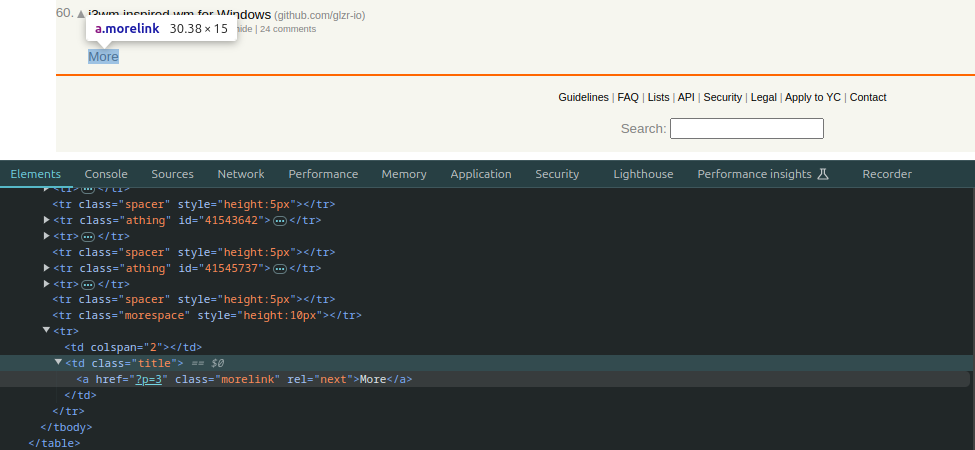The width and height of the screenshot is (975, 450).
Task: Click story title i3wm inspired wm for Windows
Action: coord(180,14)
